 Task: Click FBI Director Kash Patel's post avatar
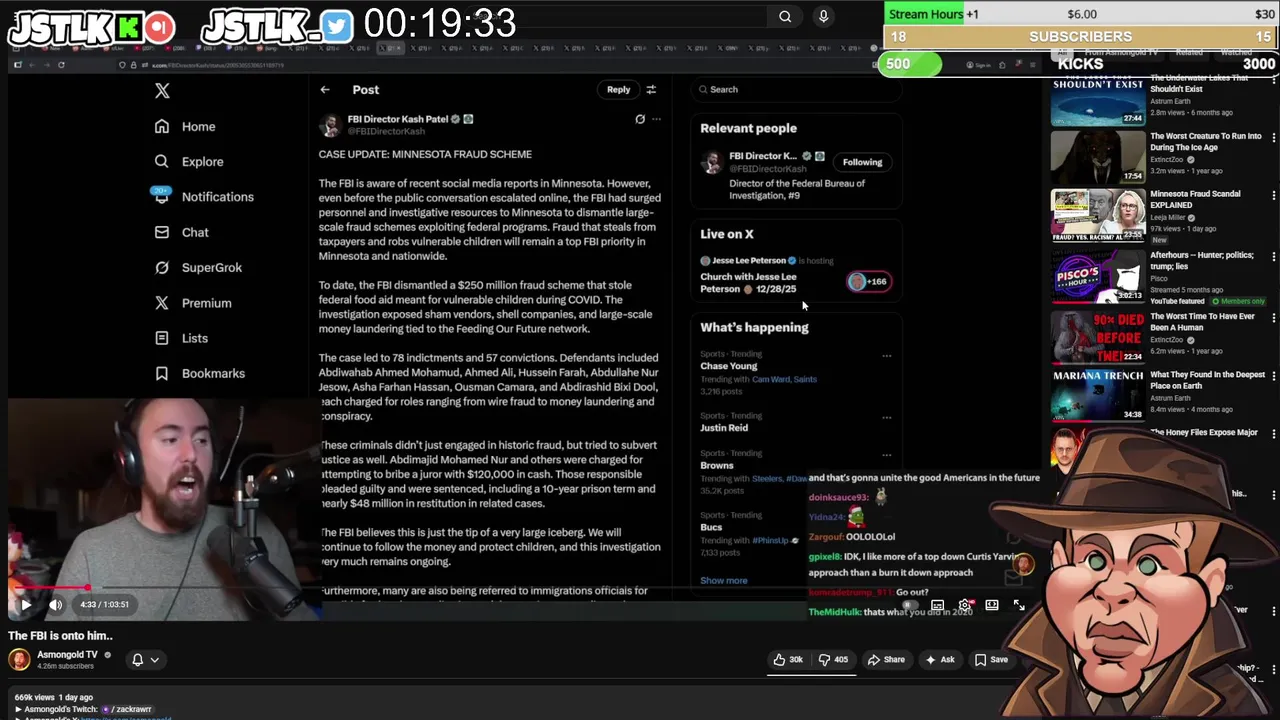point(330,125)
